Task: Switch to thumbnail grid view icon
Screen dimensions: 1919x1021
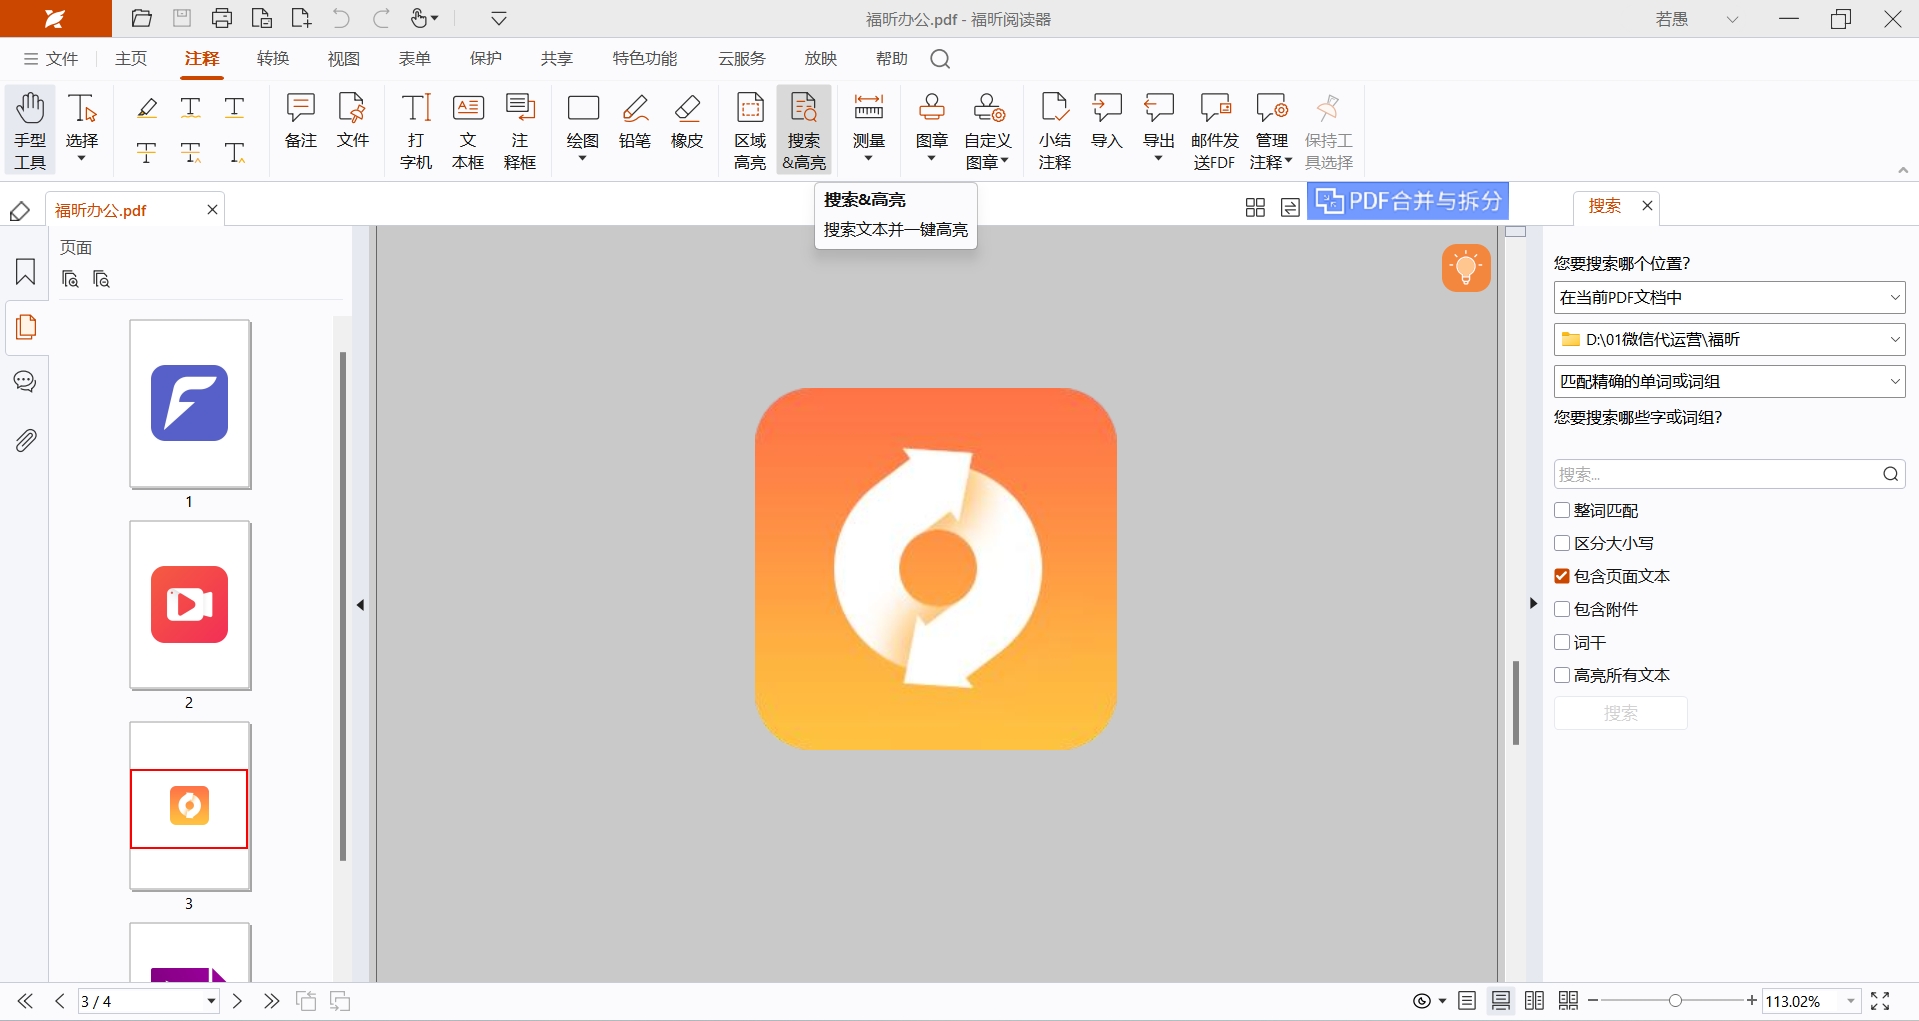Action: 1255,207
